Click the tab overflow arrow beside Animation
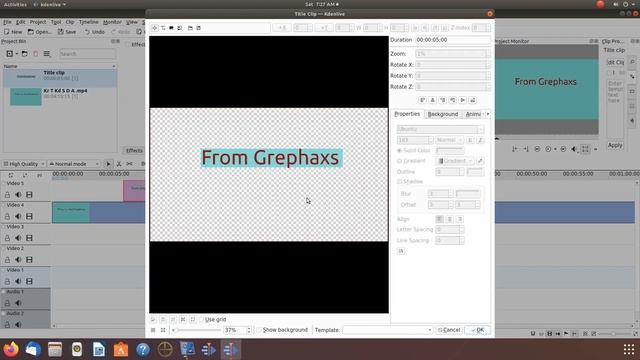Image resolution: width=640 pixels, height=360 pixels. coord(488,114)
